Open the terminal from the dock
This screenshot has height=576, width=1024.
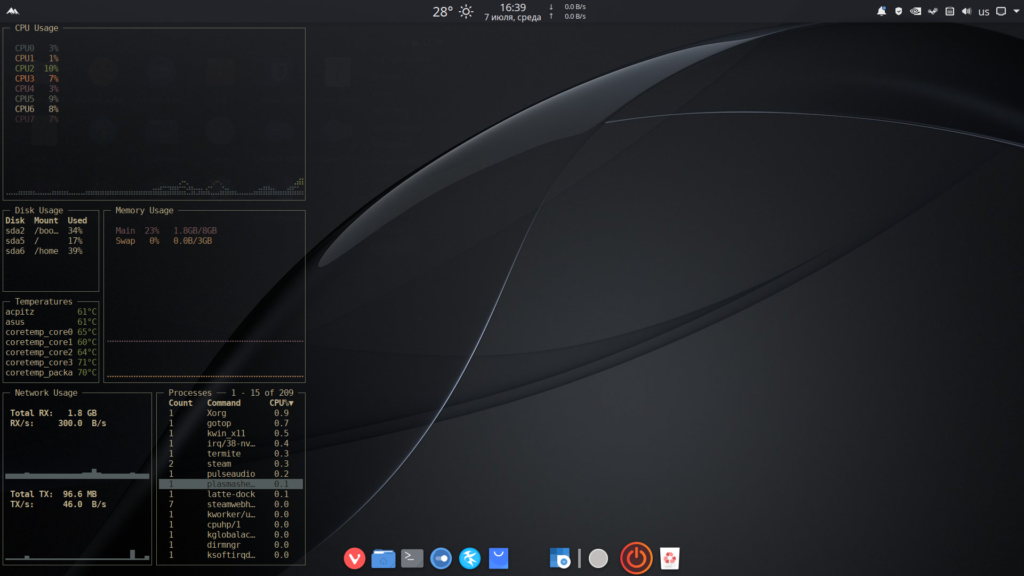pos(412,558)
